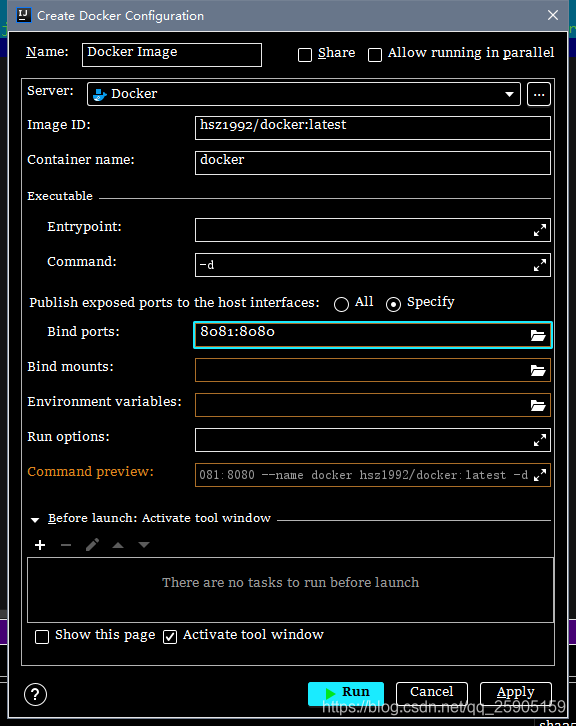
Task: Check the Show this page checkbox
Action: [42, 637]
